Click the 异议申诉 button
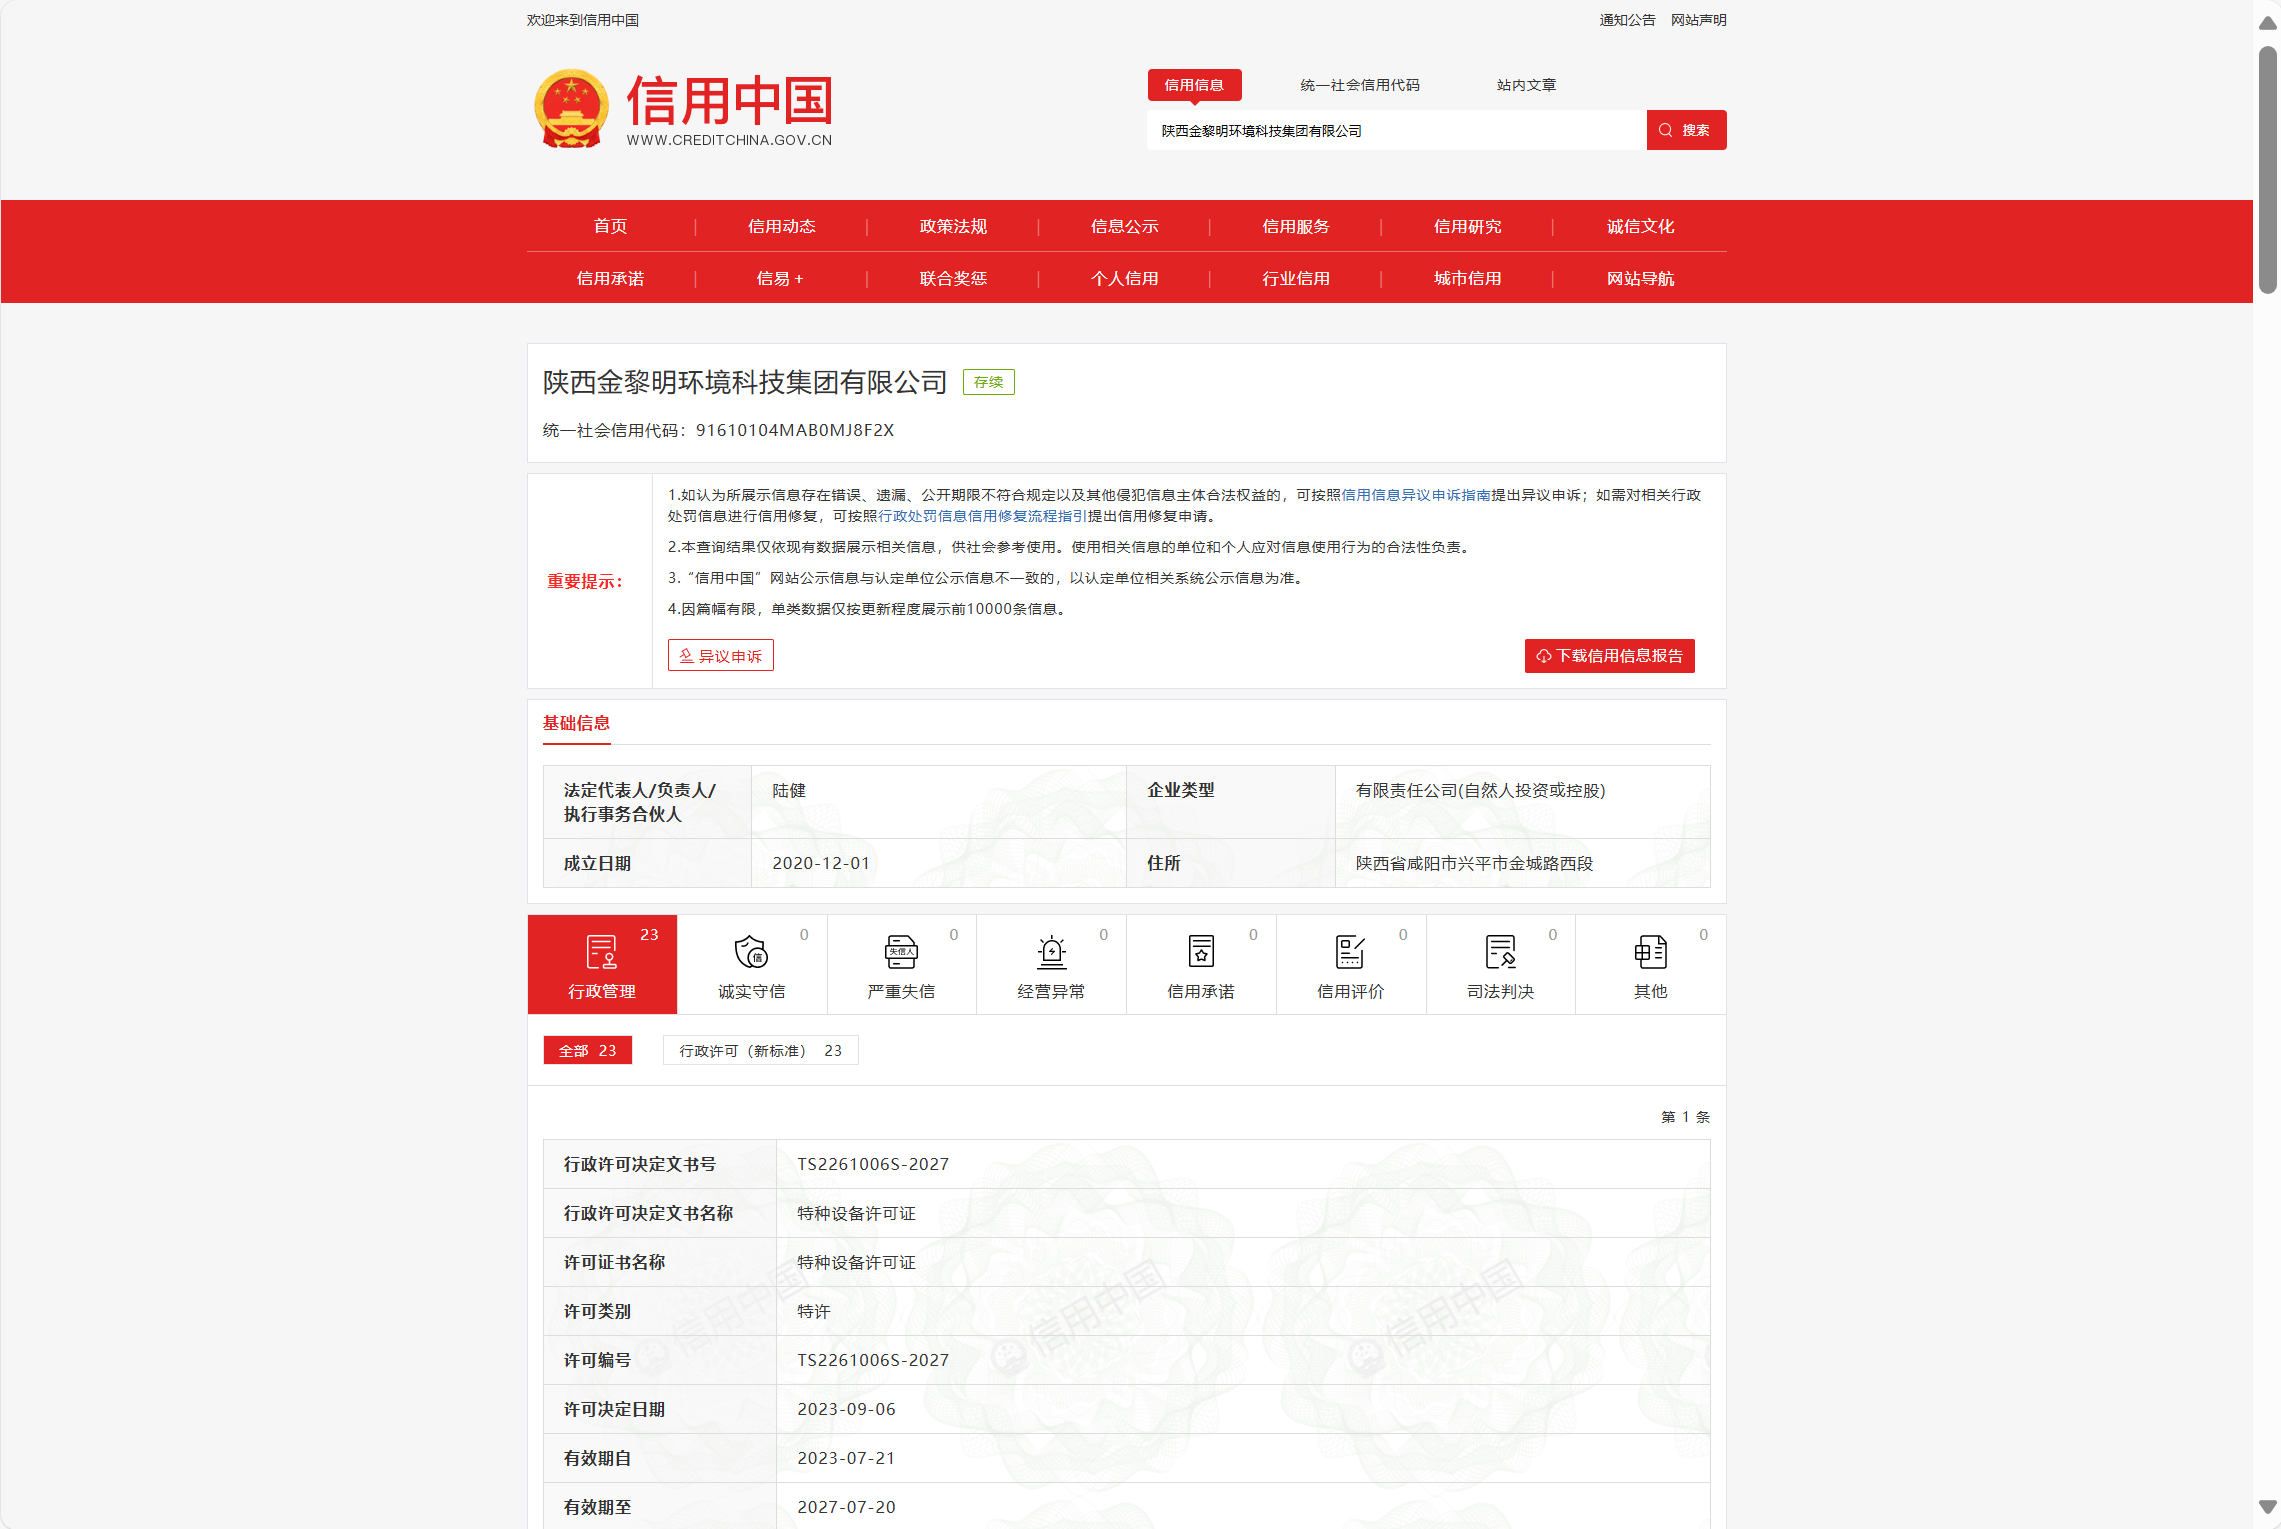 click(x=720, y=656)
